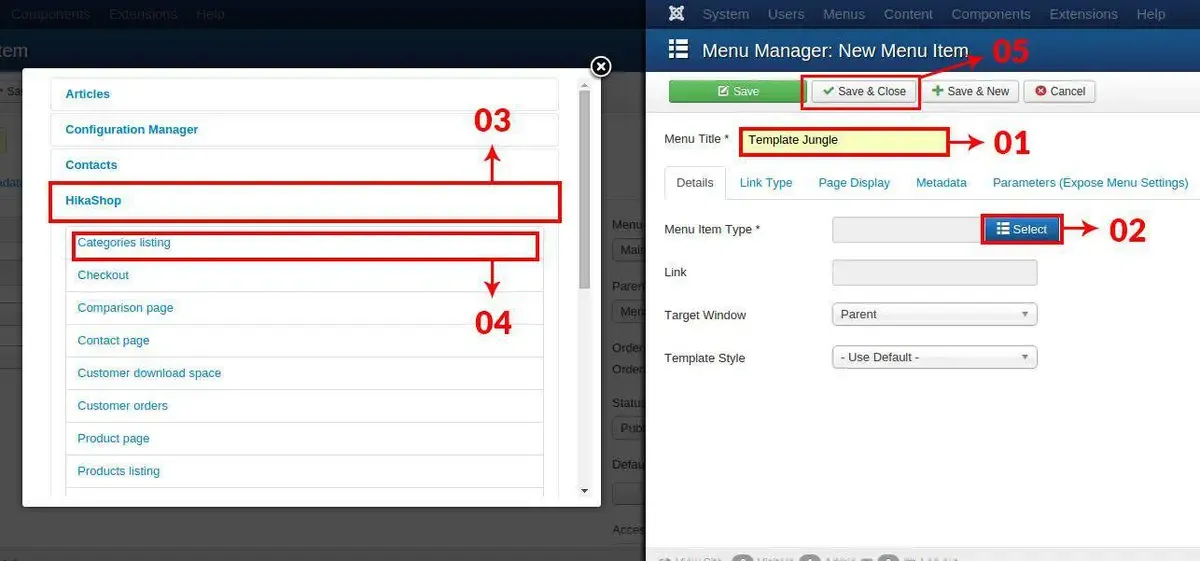The height and width of the screenshot is (561, 1200).
Task: Open the right-hand Components menu
Action: [x=993, y=14]
